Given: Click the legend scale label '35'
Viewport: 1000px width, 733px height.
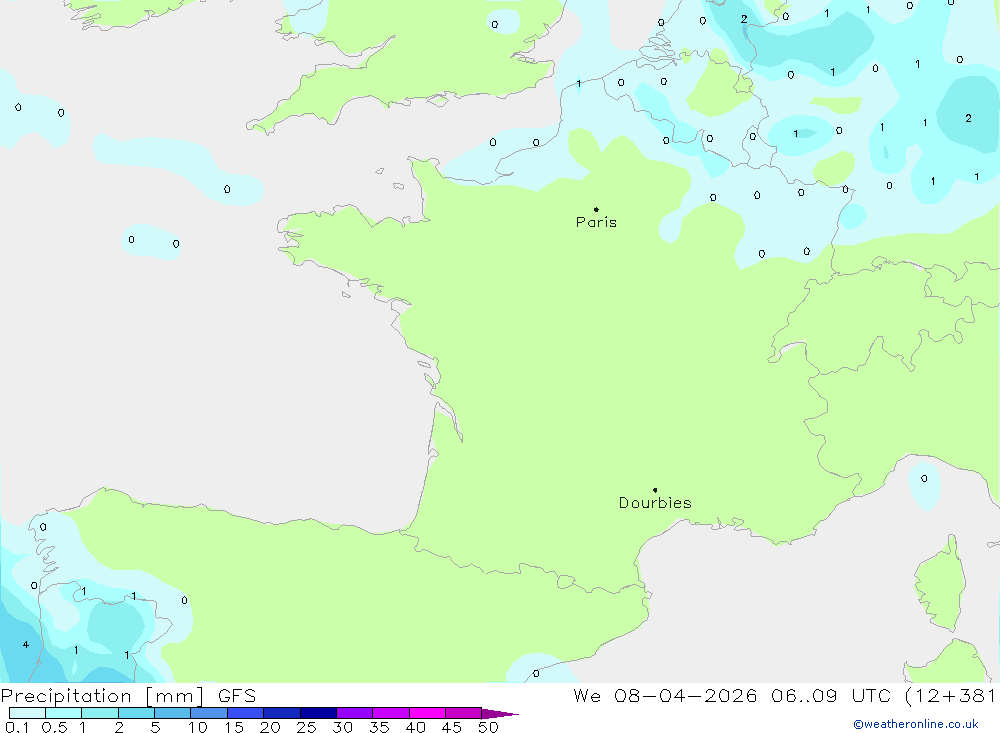Looking at the screenshot, I should (379, 727).
